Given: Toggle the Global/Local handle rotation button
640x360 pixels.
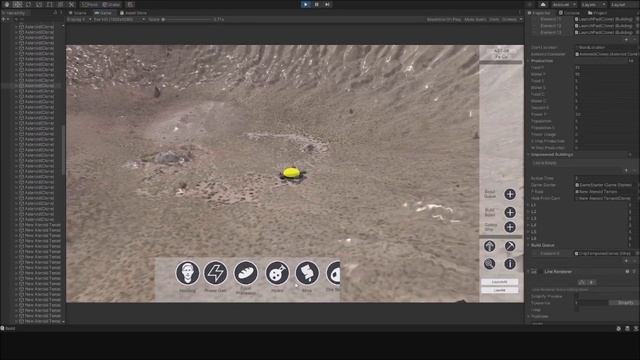Looking at the screenshot, I should coord(111,4).
